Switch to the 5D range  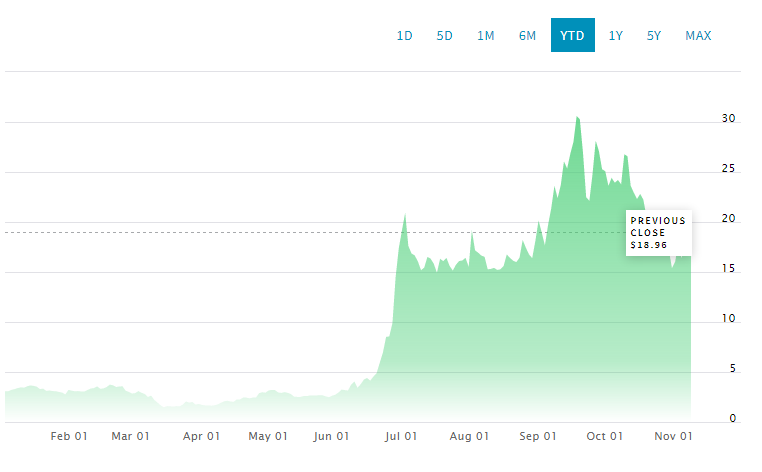pos(445,36)
